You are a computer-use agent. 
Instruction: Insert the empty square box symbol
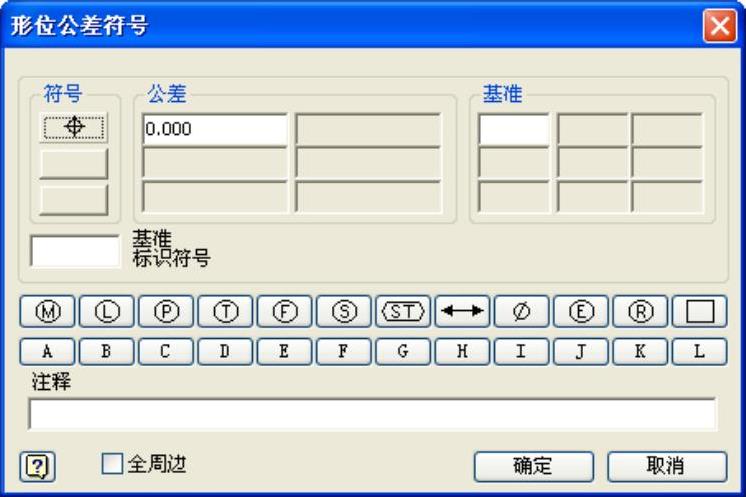click(700, 312)
